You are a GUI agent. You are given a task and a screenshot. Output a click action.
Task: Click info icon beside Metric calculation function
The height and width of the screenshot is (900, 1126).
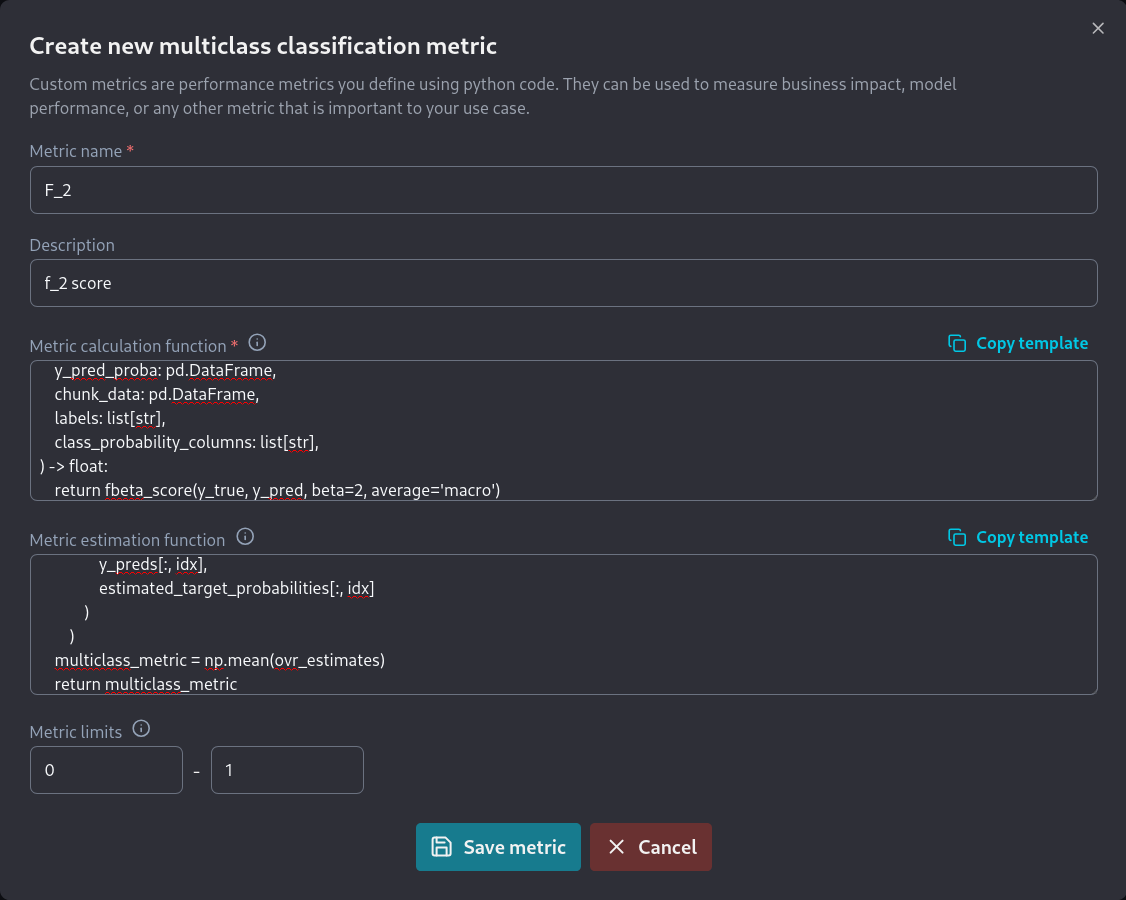257,343
